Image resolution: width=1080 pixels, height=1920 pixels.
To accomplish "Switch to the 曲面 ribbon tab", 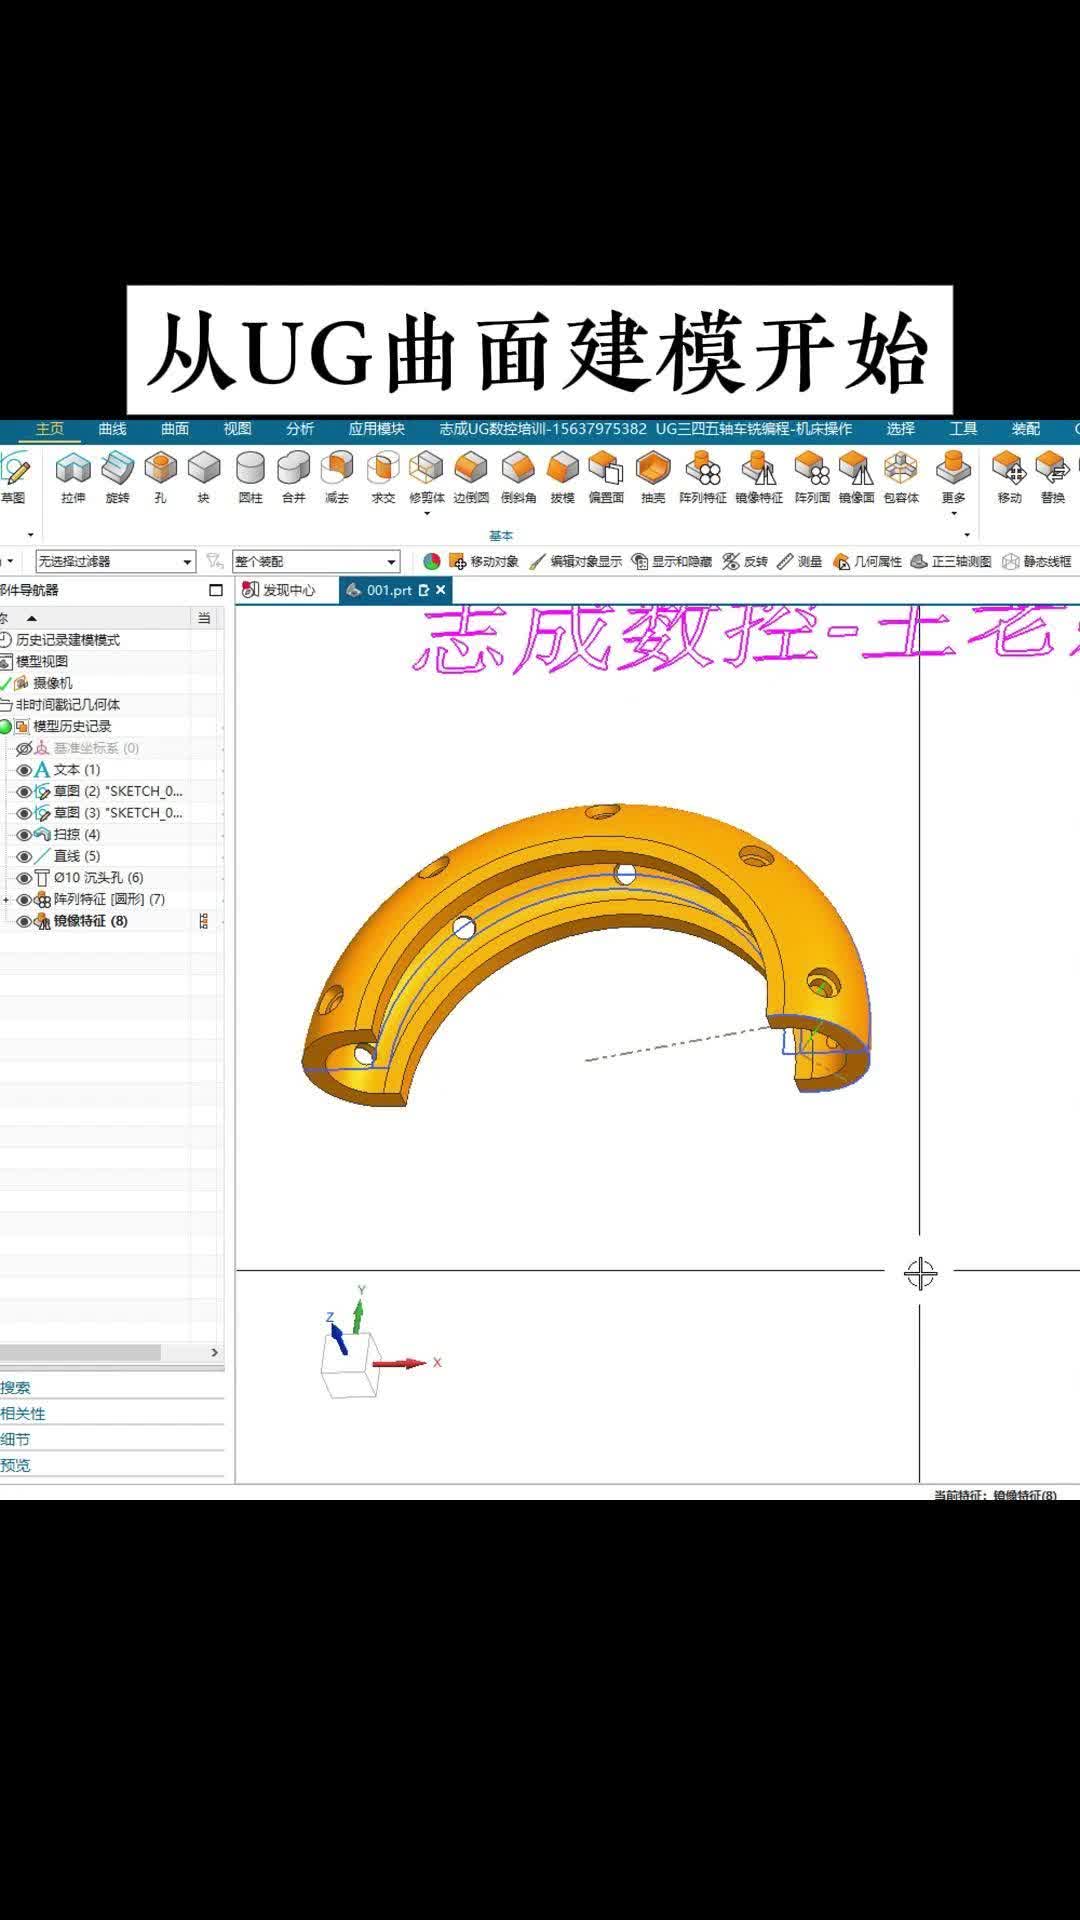I will click(x=175, y=429).
